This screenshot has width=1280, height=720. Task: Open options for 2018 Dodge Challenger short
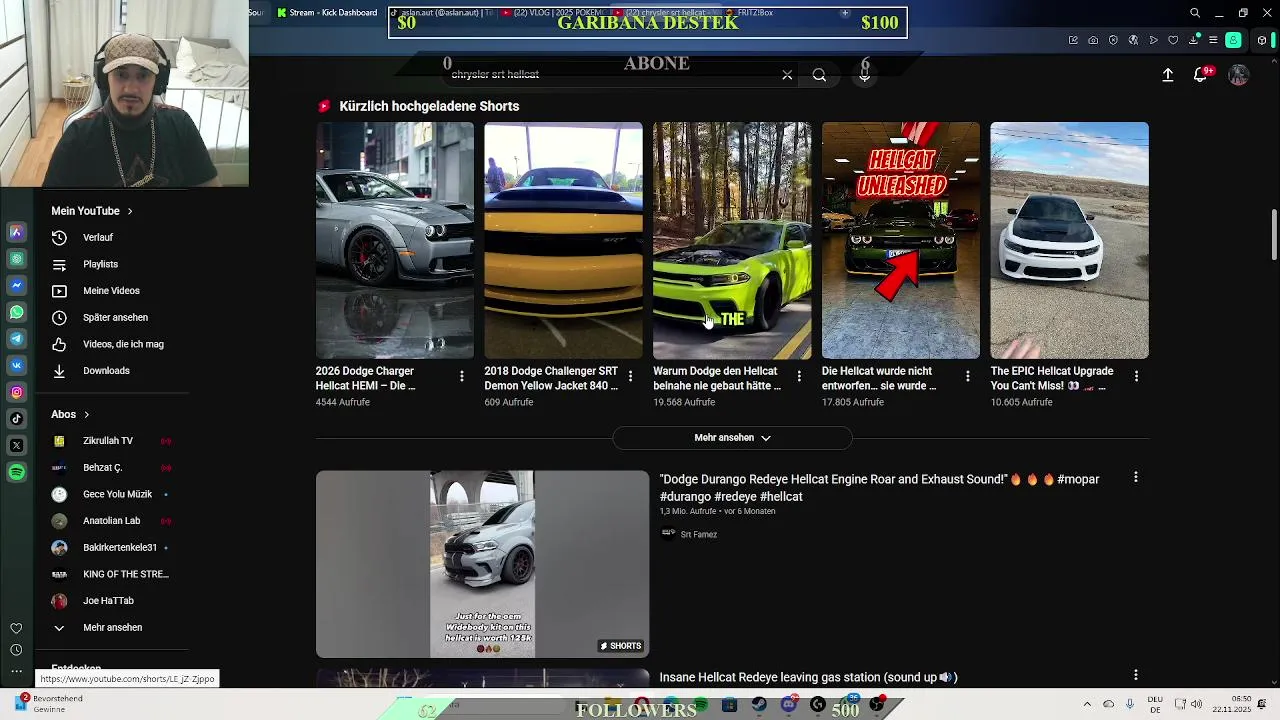tap(630, 376)
